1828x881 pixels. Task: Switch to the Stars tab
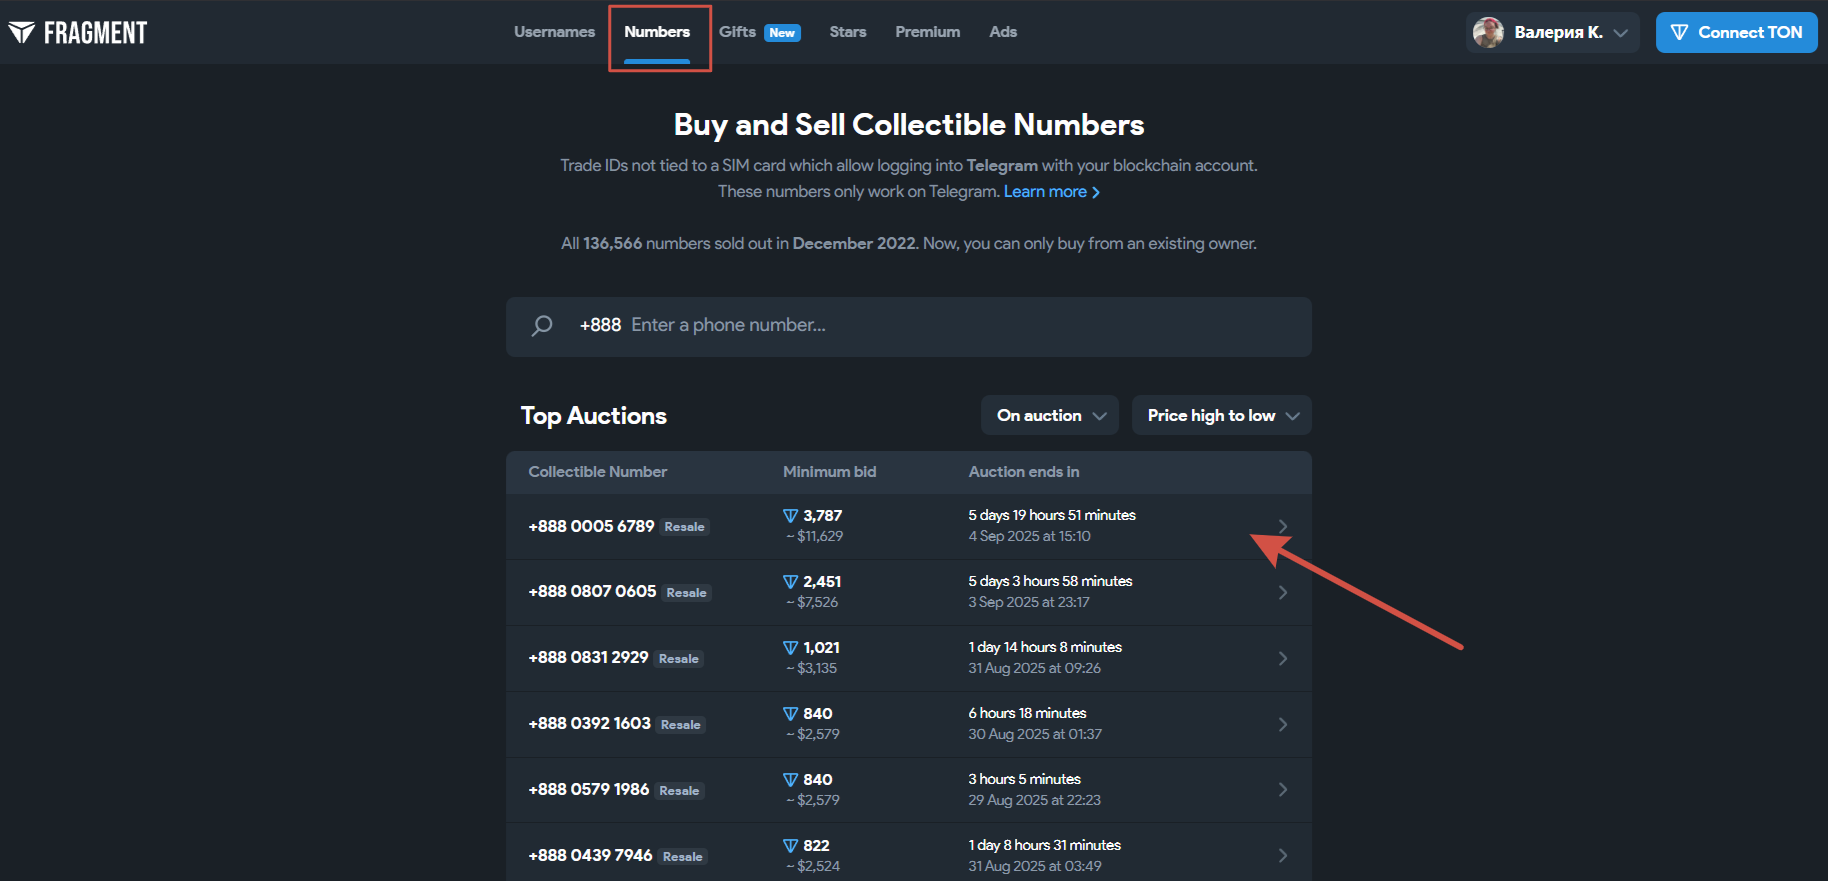[x=848, y=32]
